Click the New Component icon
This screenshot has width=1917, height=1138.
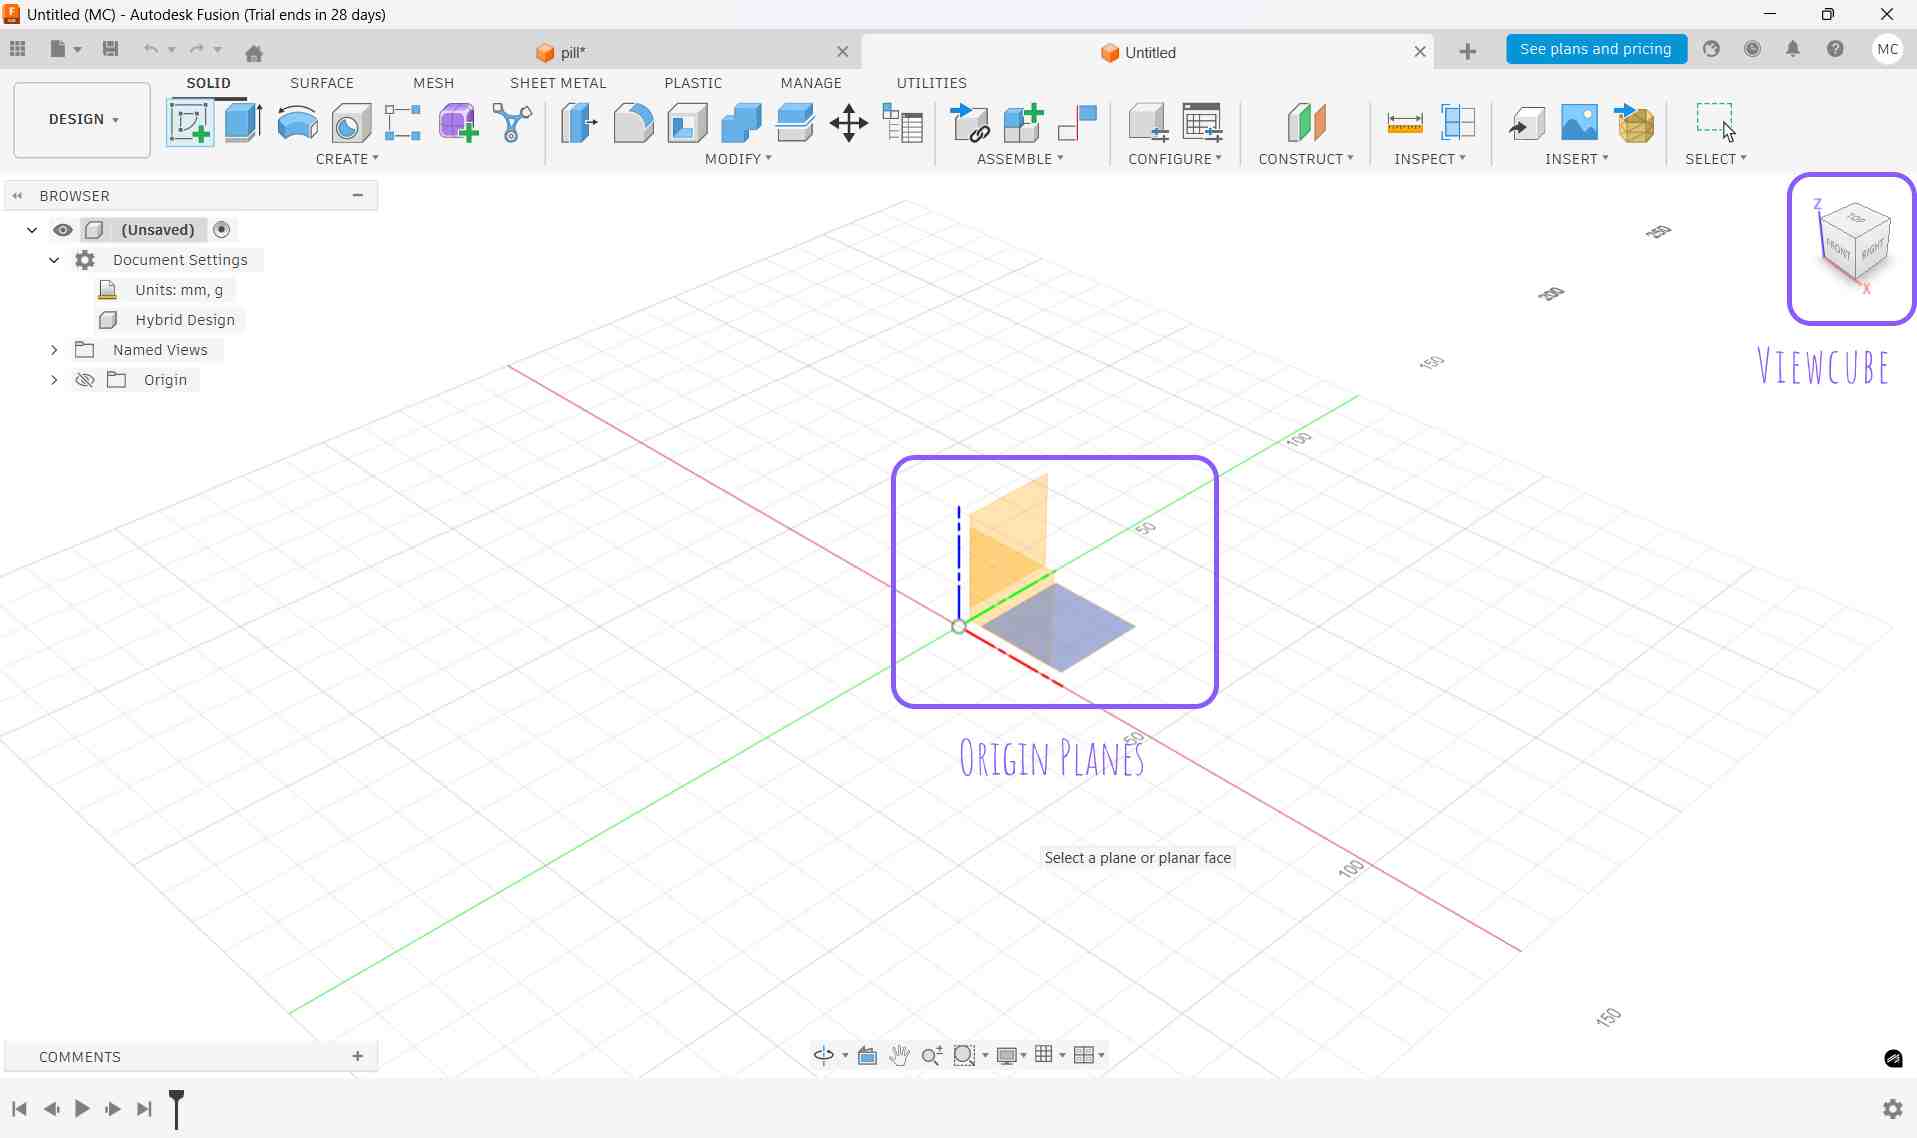1023,123
